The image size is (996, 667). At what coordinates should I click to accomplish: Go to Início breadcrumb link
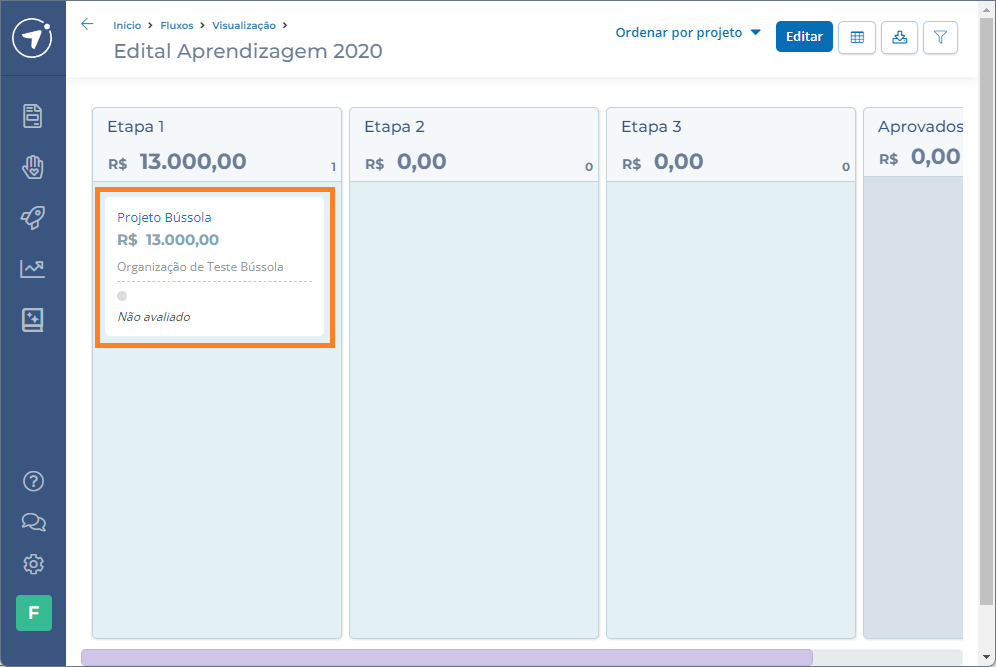pos(127,25)
